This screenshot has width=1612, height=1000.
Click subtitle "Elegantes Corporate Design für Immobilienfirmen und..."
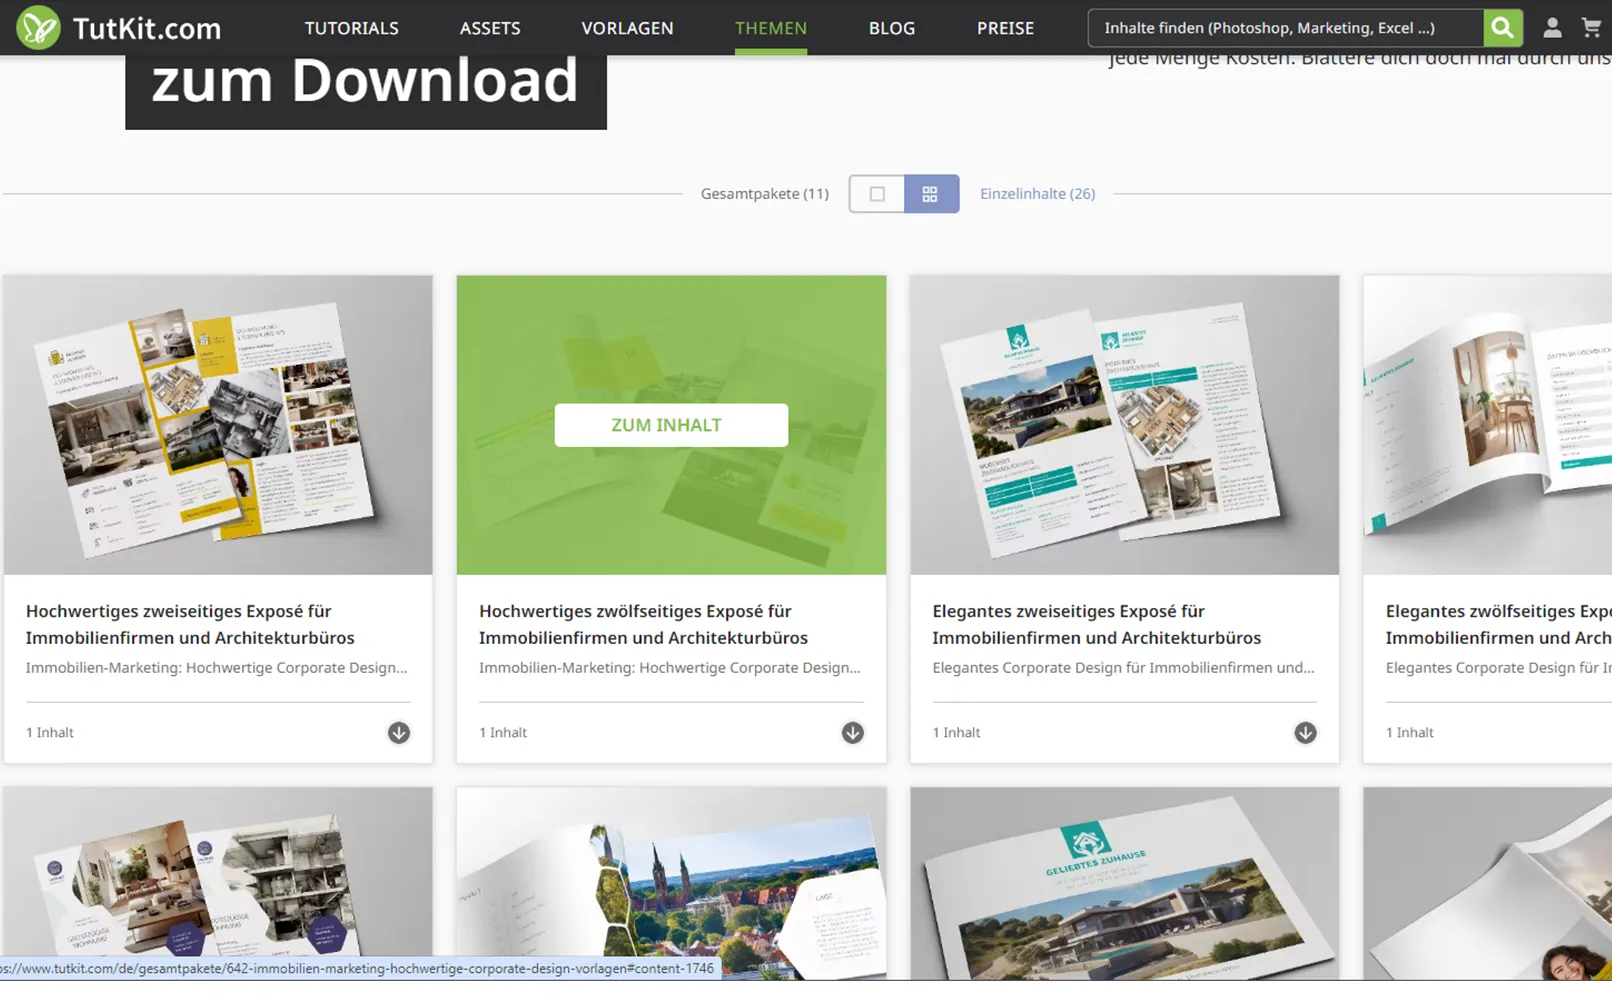coord(1123,668)
